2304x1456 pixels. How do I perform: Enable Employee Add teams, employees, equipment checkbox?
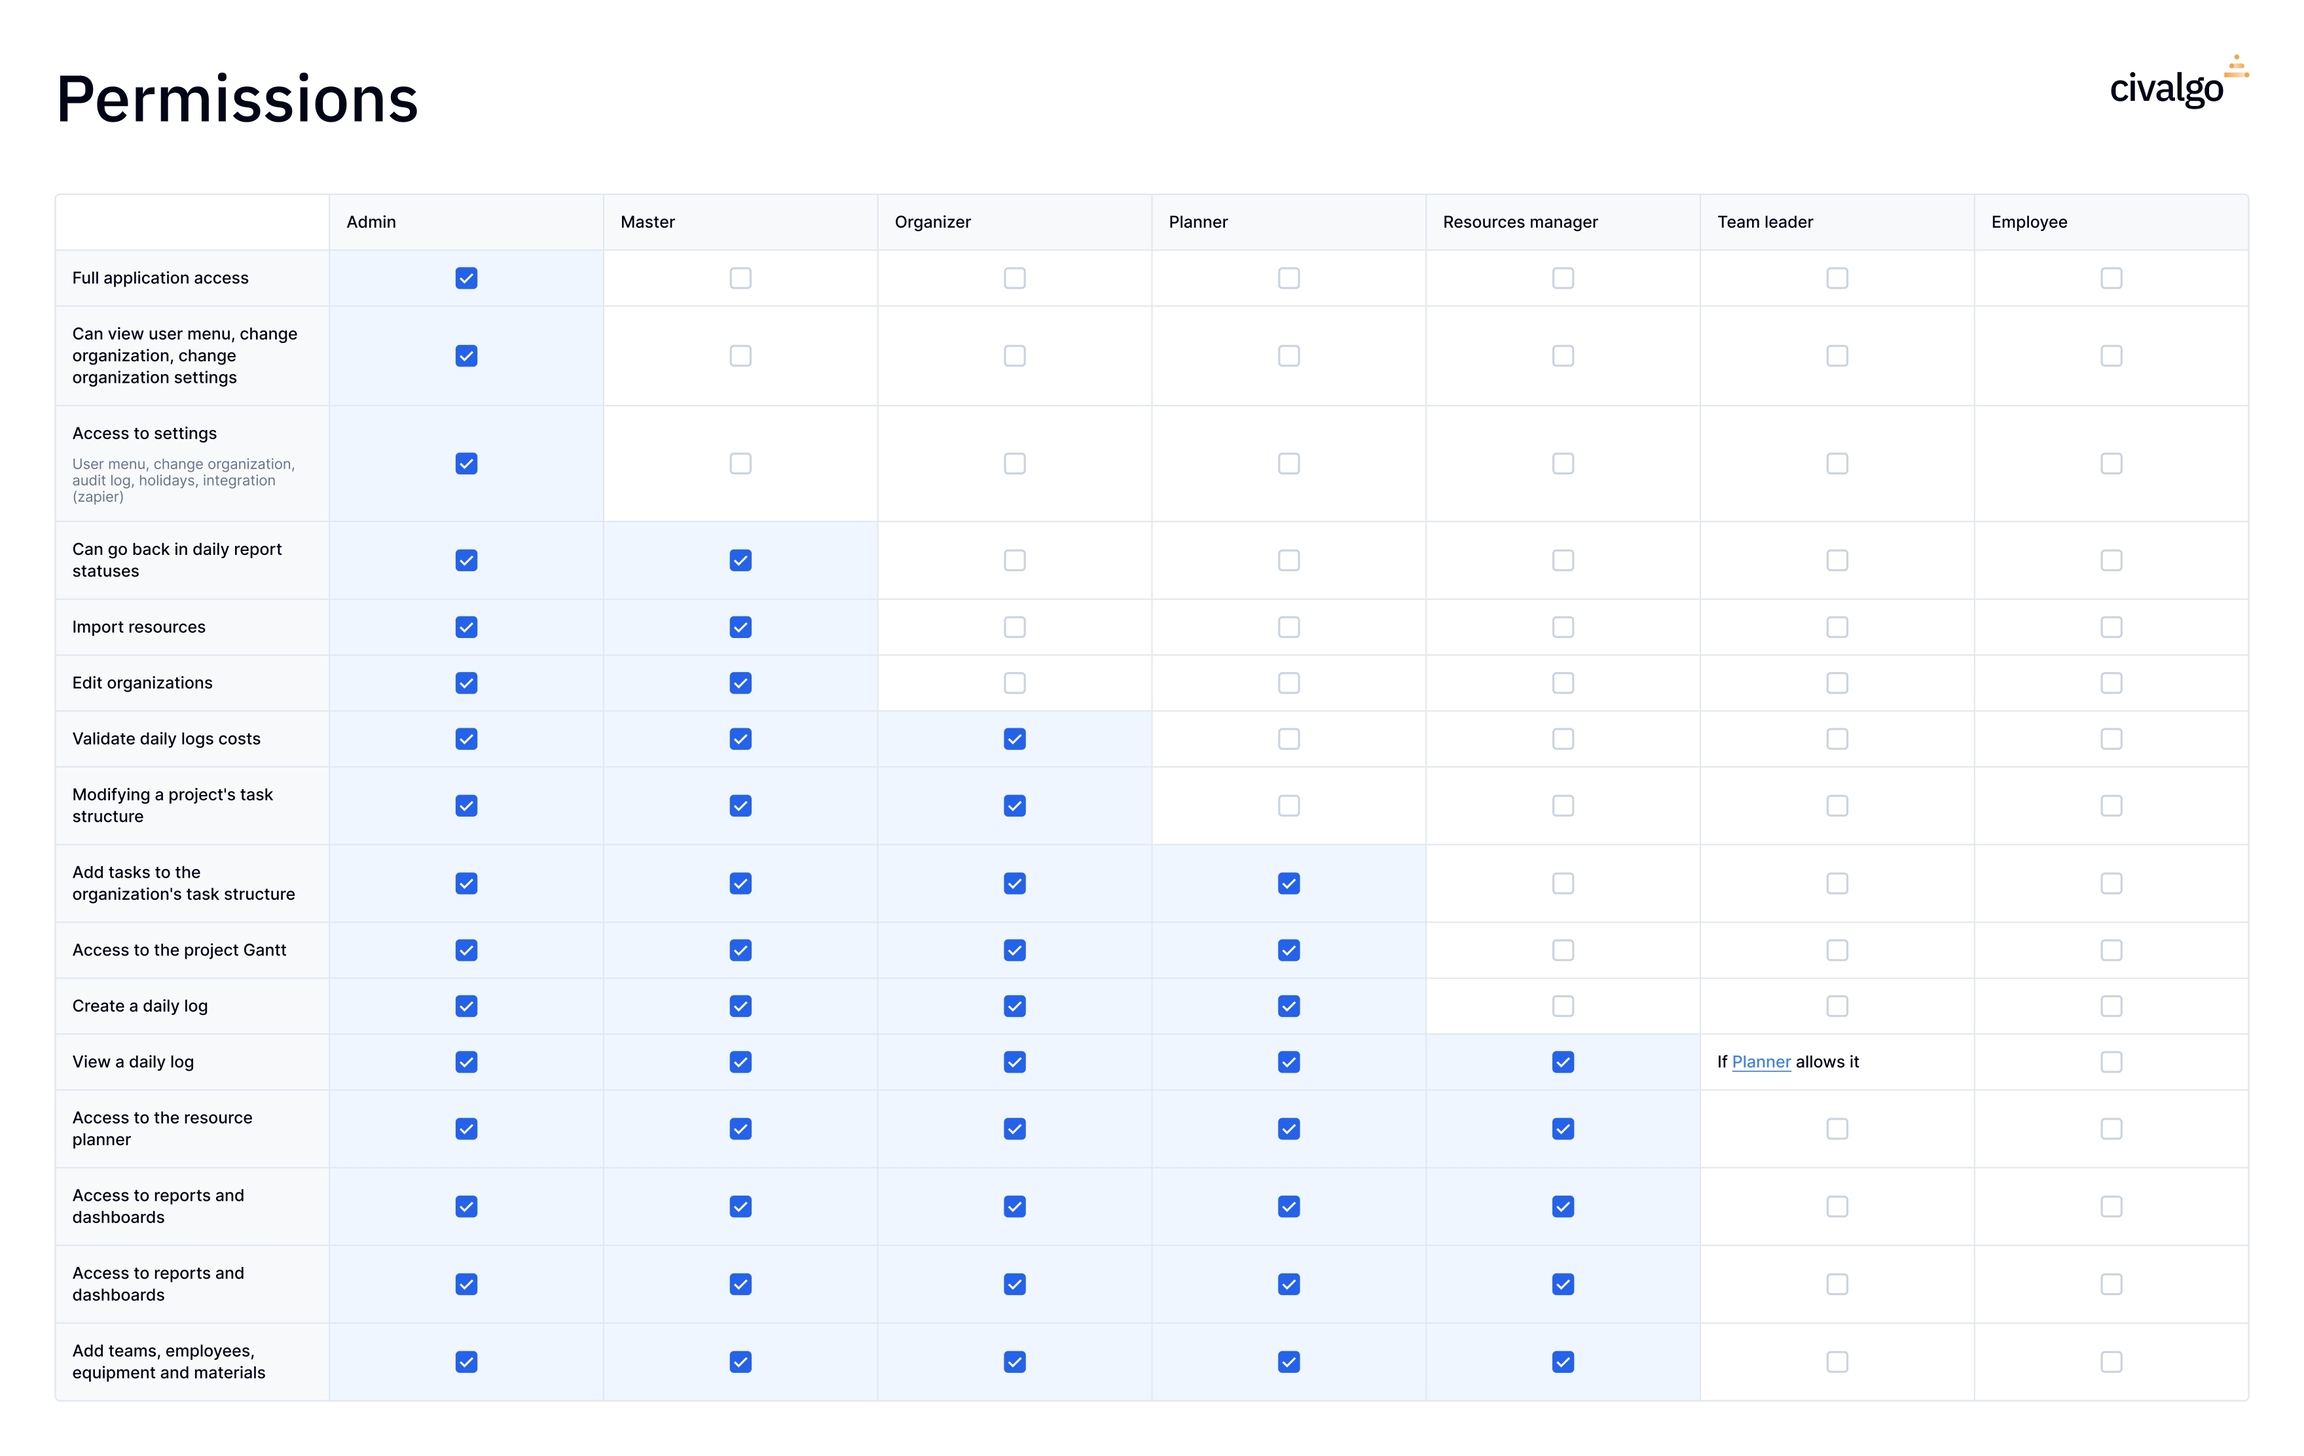[2111, 1362]
